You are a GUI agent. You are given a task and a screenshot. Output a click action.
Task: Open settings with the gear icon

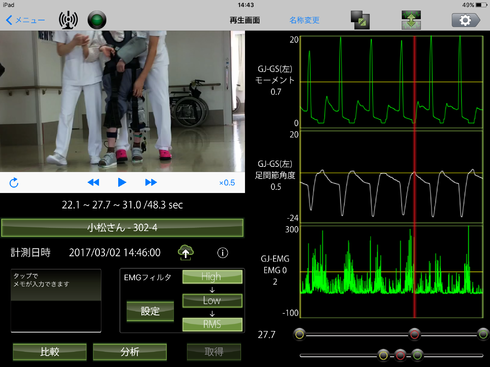pos(466,20)
